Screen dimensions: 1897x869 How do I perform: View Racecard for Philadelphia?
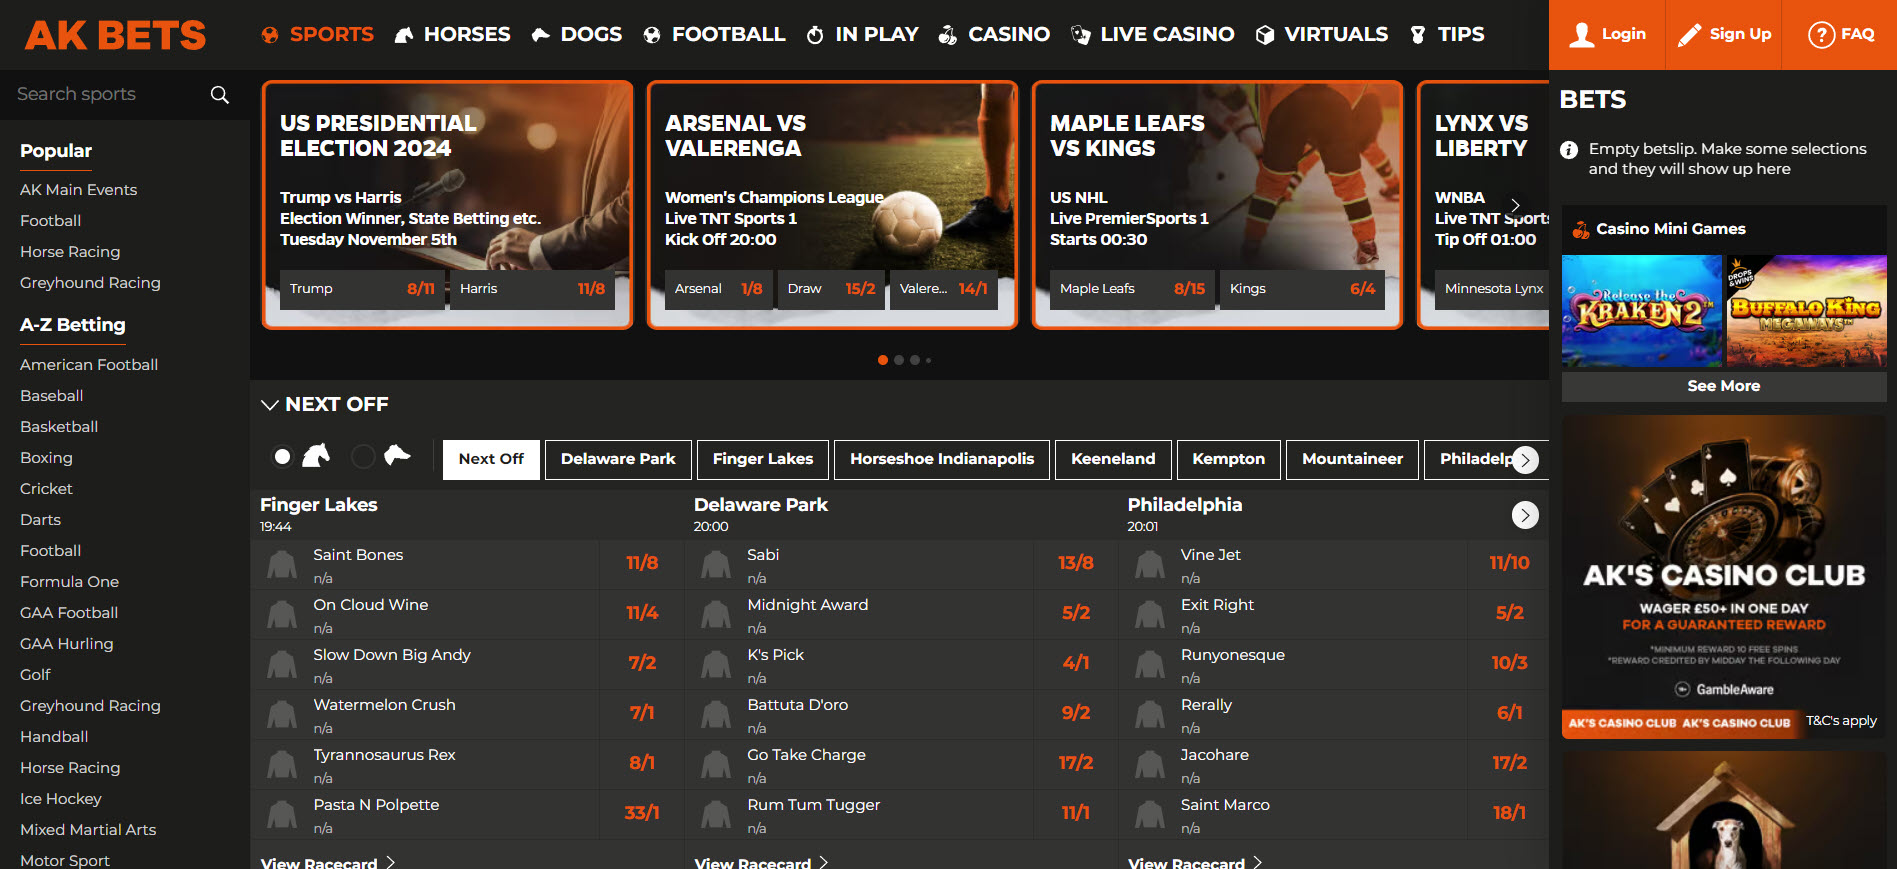[x=1195, y=862]
